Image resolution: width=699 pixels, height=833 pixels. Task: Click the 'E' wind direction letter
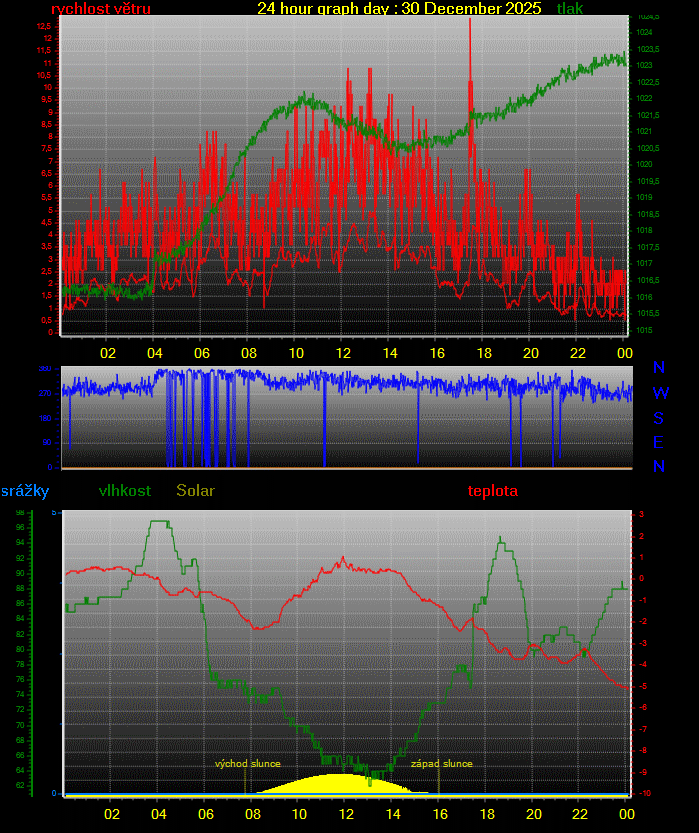click(x=659, y=442)
